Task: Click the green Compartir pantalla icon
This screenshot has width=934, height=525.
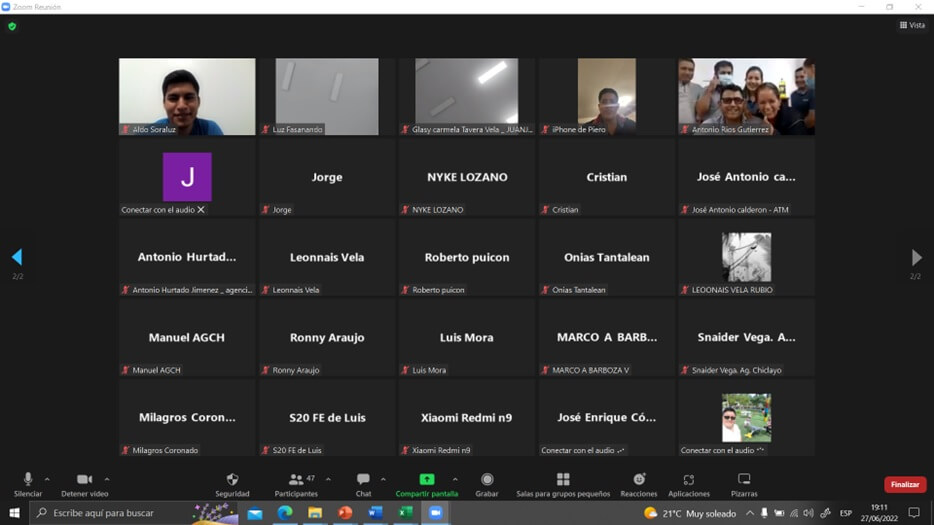Action: [426, 480]
